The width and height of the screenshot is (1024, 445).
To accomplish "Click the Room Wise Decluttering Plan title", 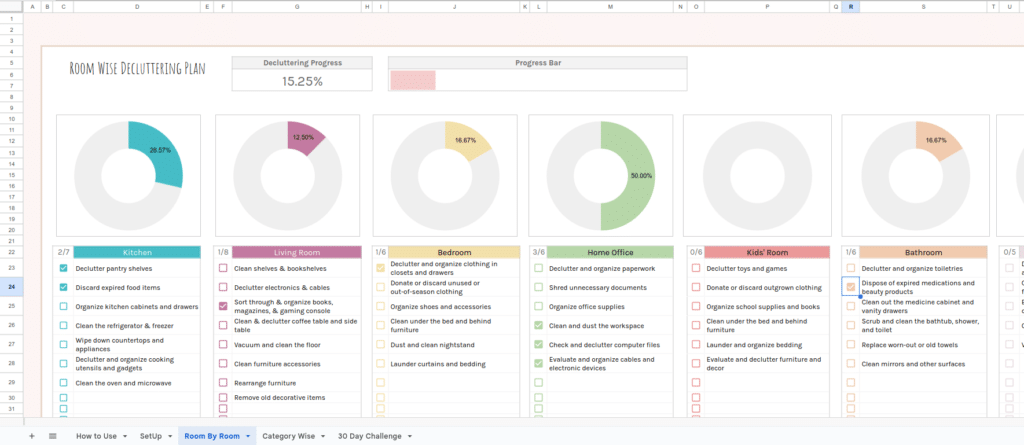I will click(137, 69).
